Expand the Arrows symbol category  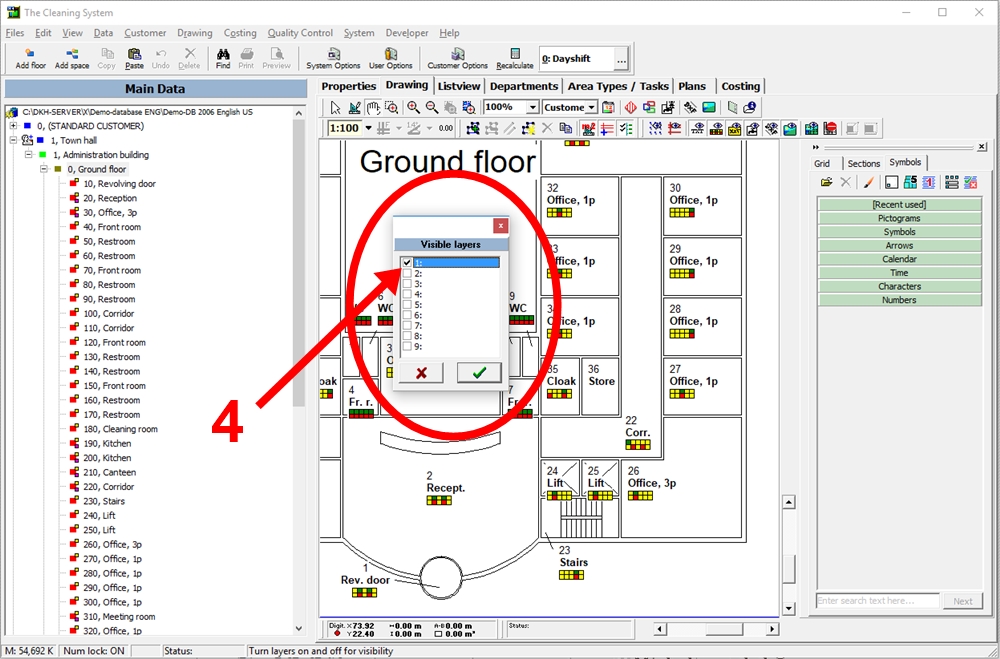point(899,246)
